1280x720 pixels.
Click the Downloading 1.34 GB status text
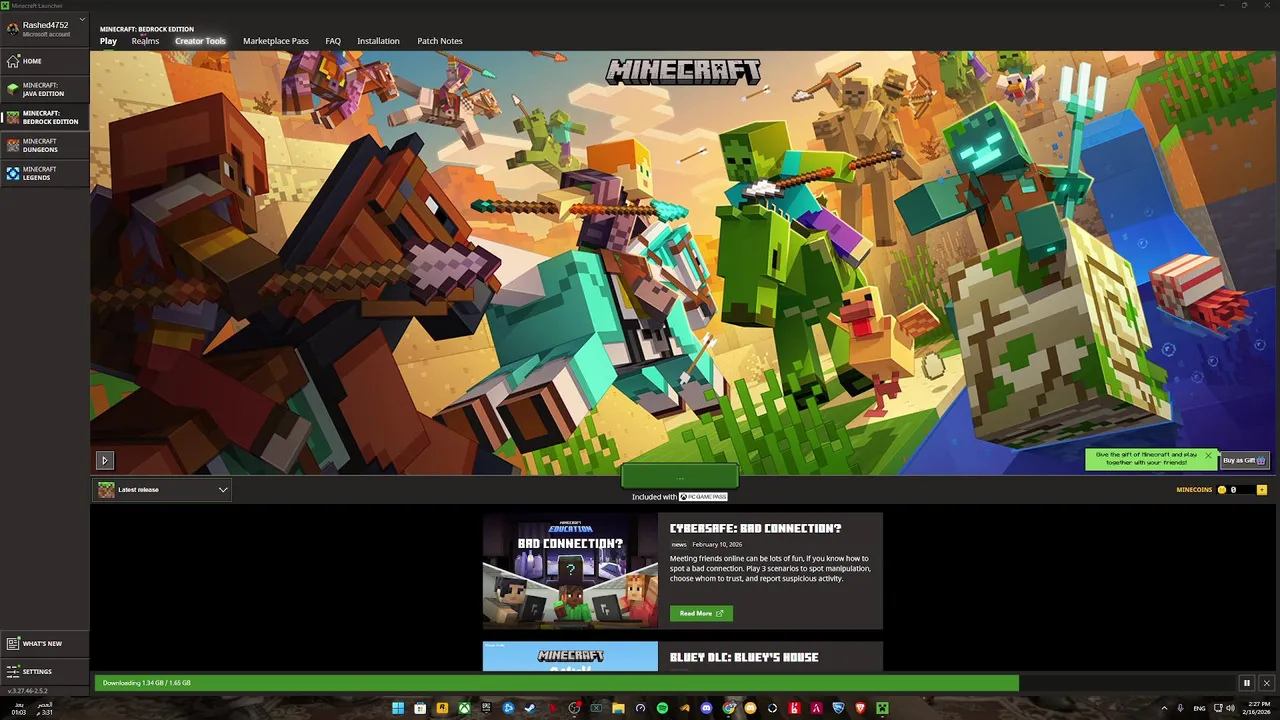[147, 683]
